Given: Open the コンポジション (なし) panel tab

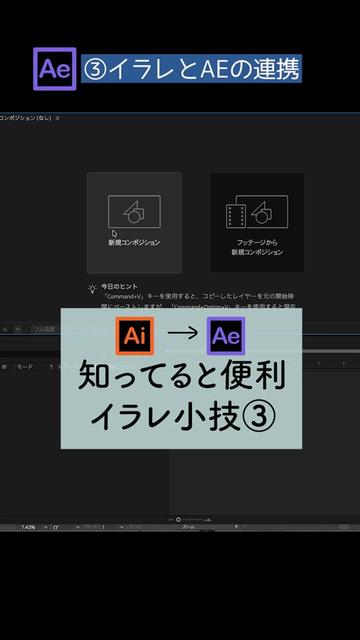Looking at the screenshot, I should (x=25, y=118).
